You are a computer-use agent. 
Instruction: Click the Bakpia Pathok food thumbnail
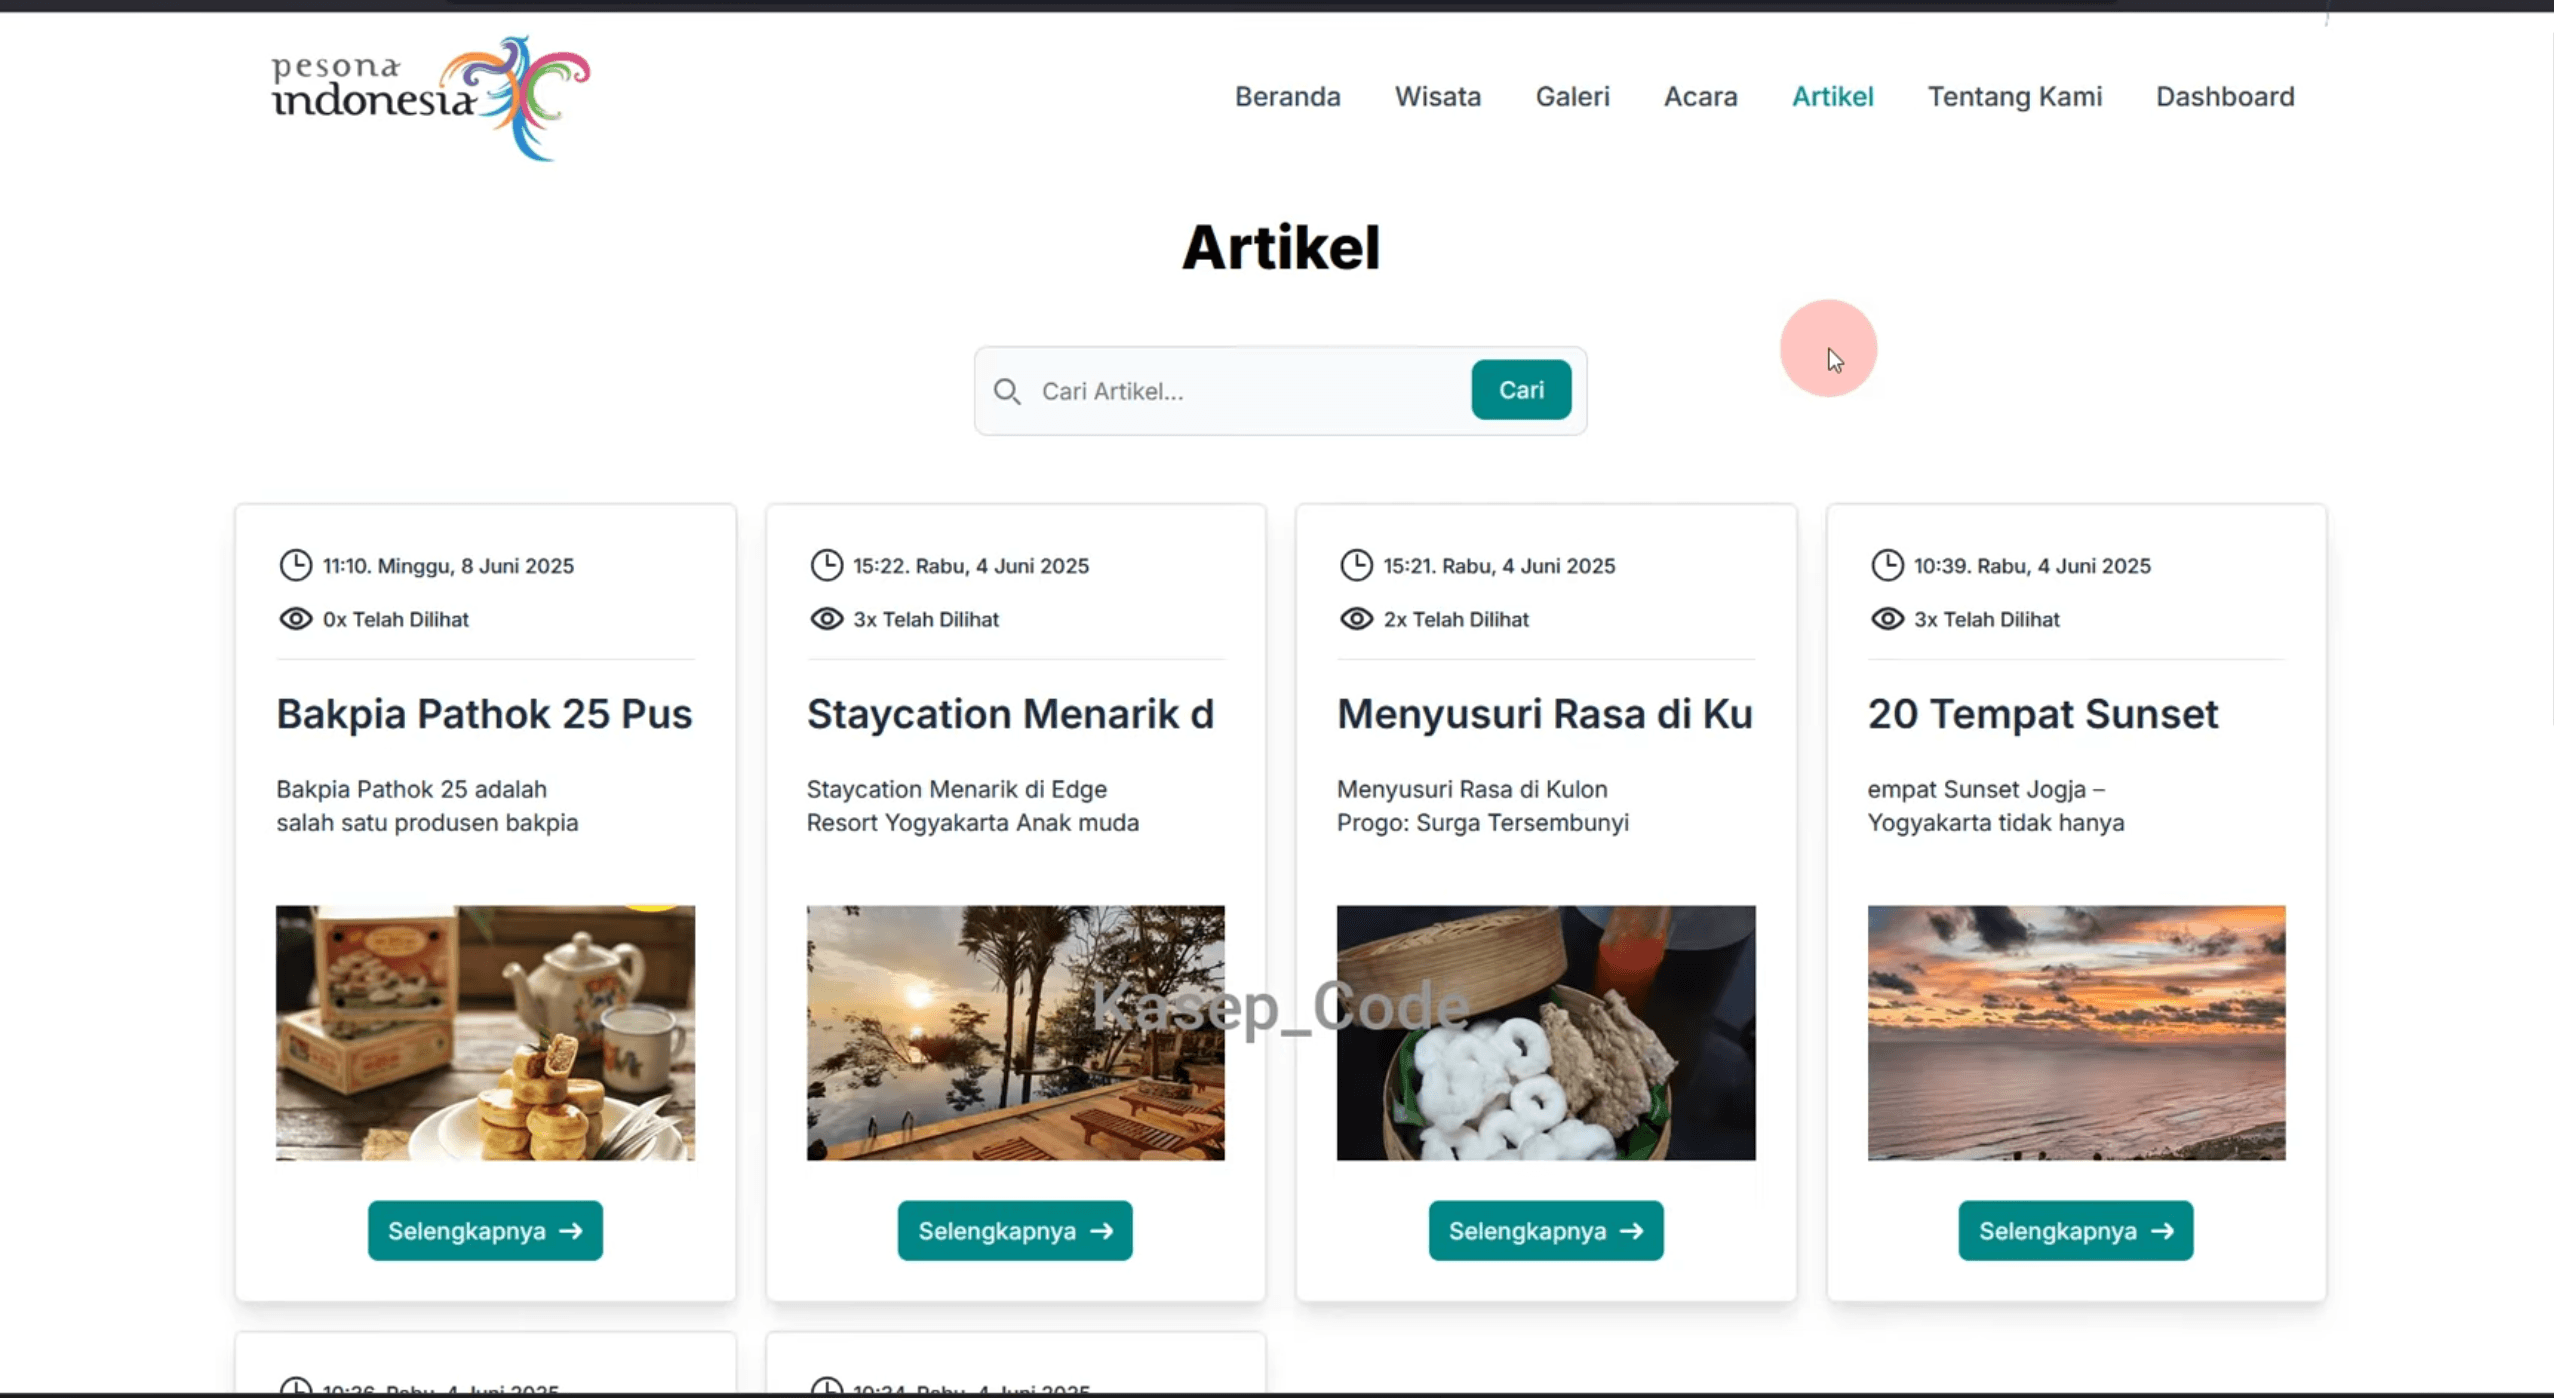pyautogui.click(x=485, y=1033)
